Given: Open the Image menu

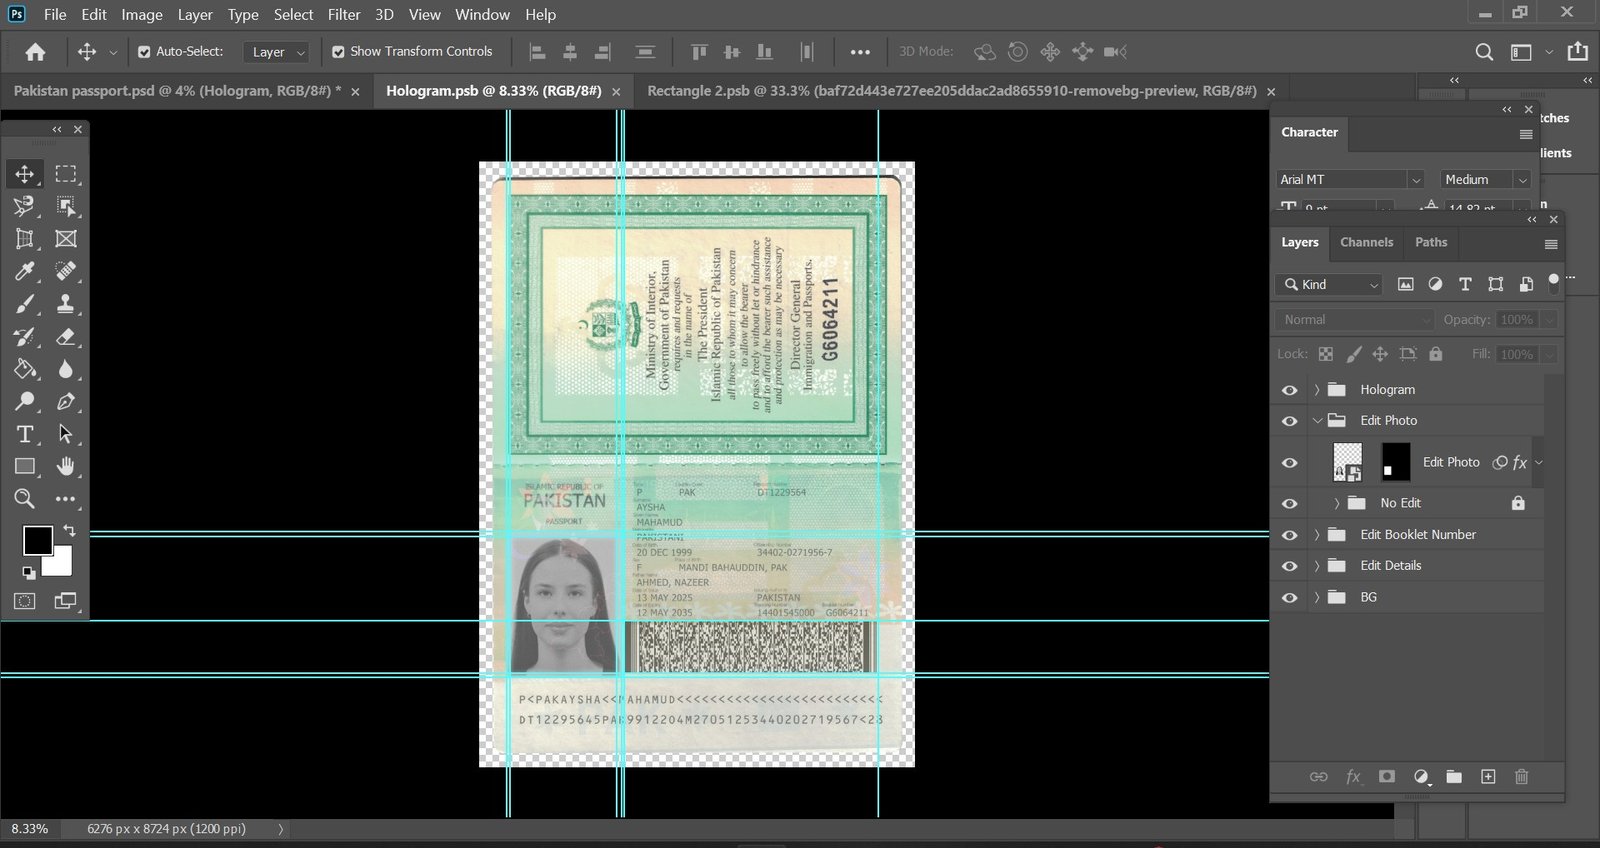Looking at the screenshot, I should point(142,15).
